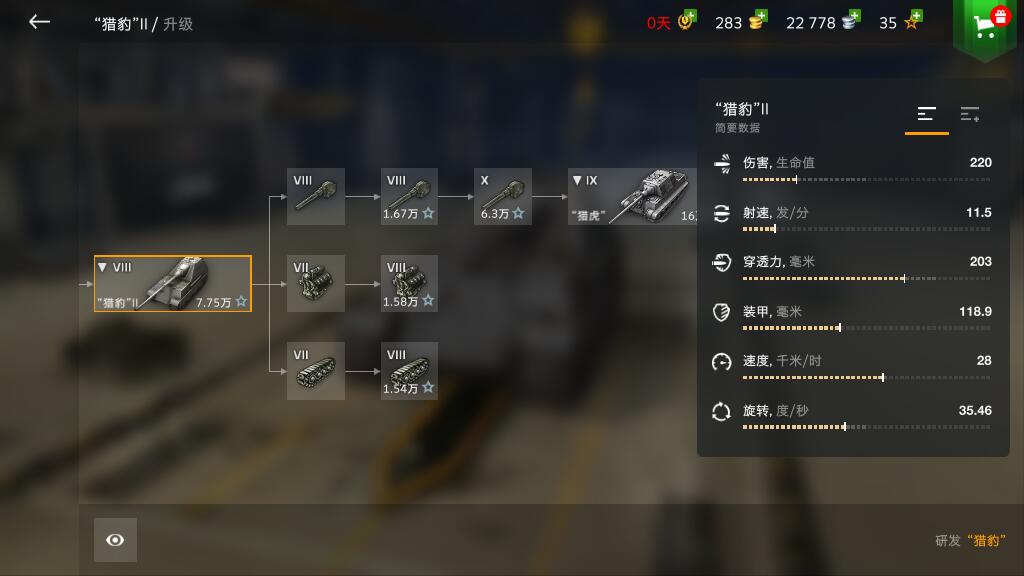Viewport: 1024px width, 576px height.
Task: Open the 研发 "猎豹" research link
Action: tap(970, 541)
